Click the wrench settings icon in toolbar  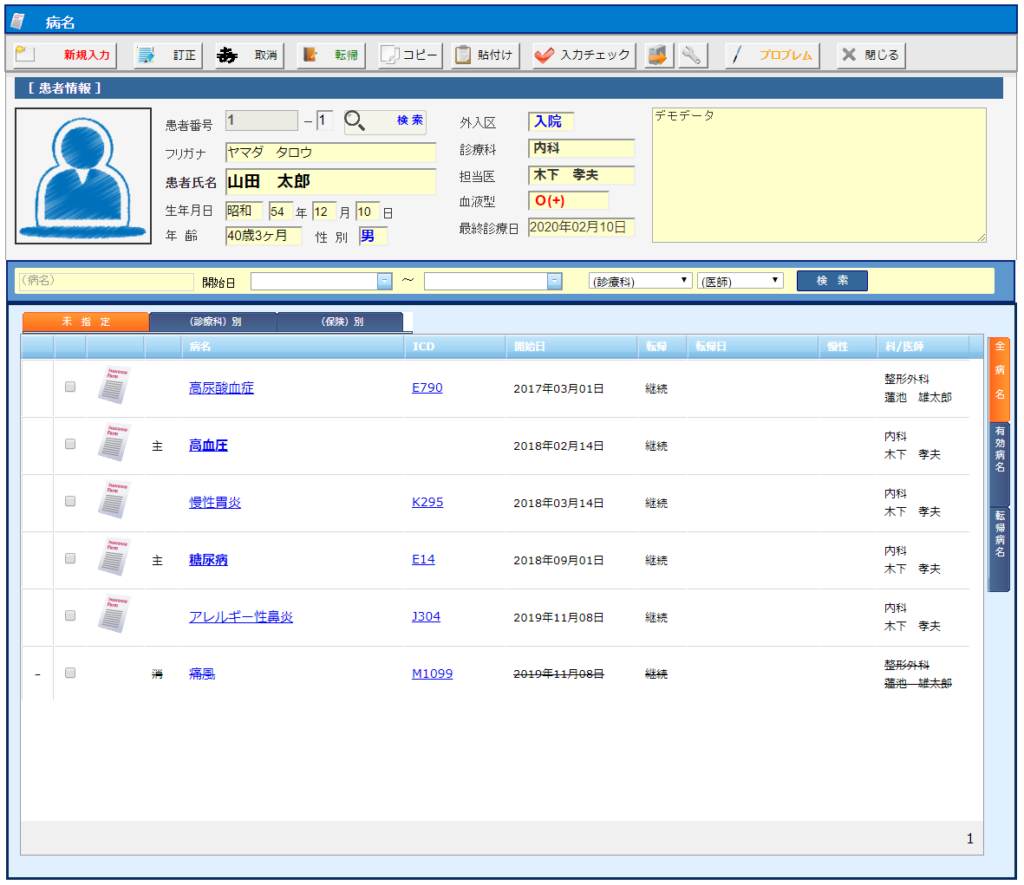pyautogui.click(x=690, y=55)
